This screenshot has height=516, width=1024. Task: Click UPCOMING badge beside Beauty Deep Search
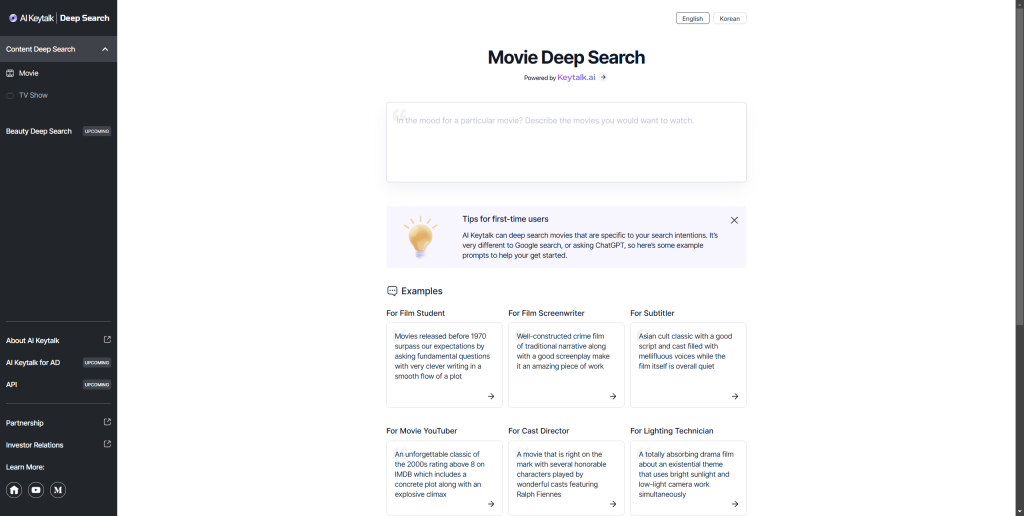[97, 131]
